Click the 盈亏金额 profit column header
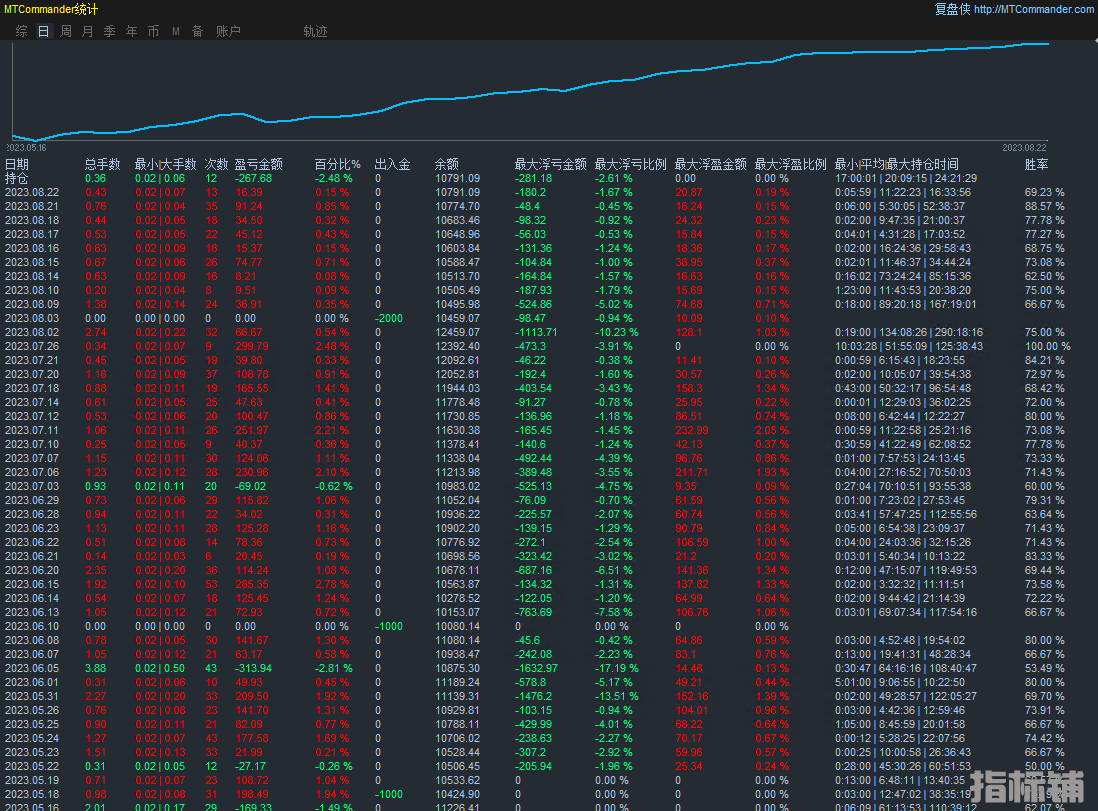The height and width of the screenshot is (811, 1098). pos(258,164)
